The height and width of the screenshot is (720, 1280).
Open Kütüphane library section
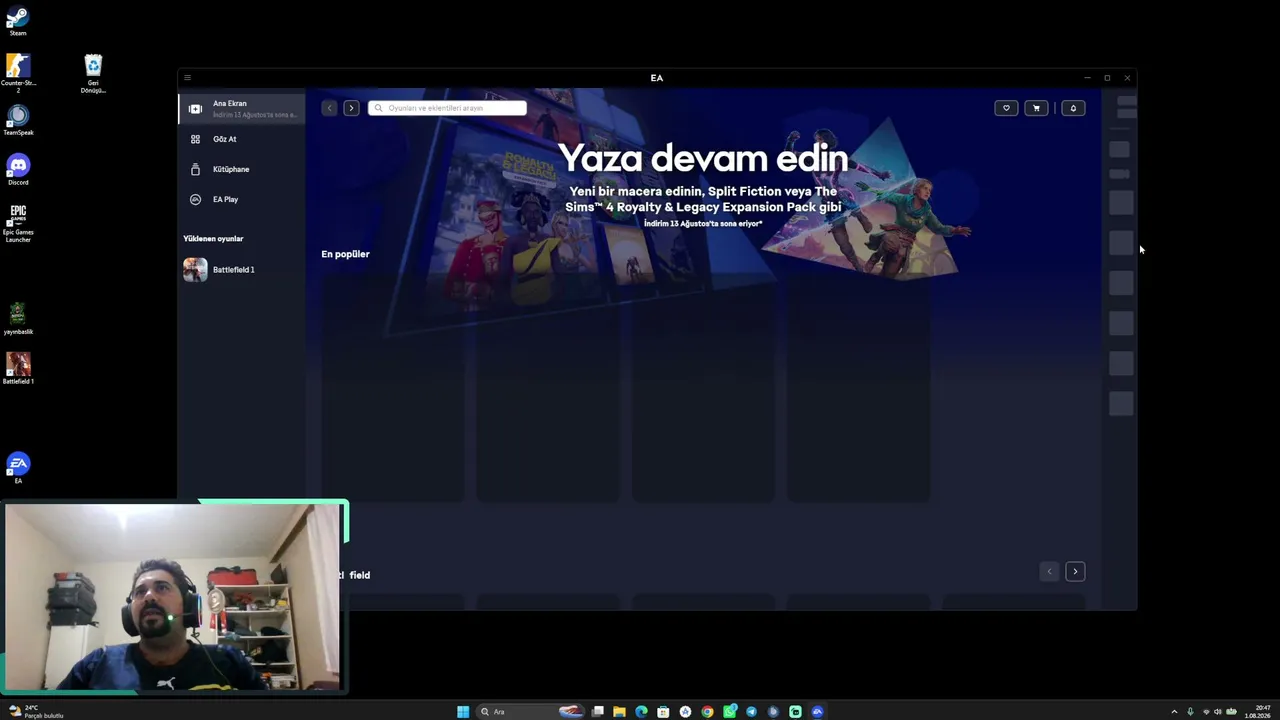click(242, 169)
